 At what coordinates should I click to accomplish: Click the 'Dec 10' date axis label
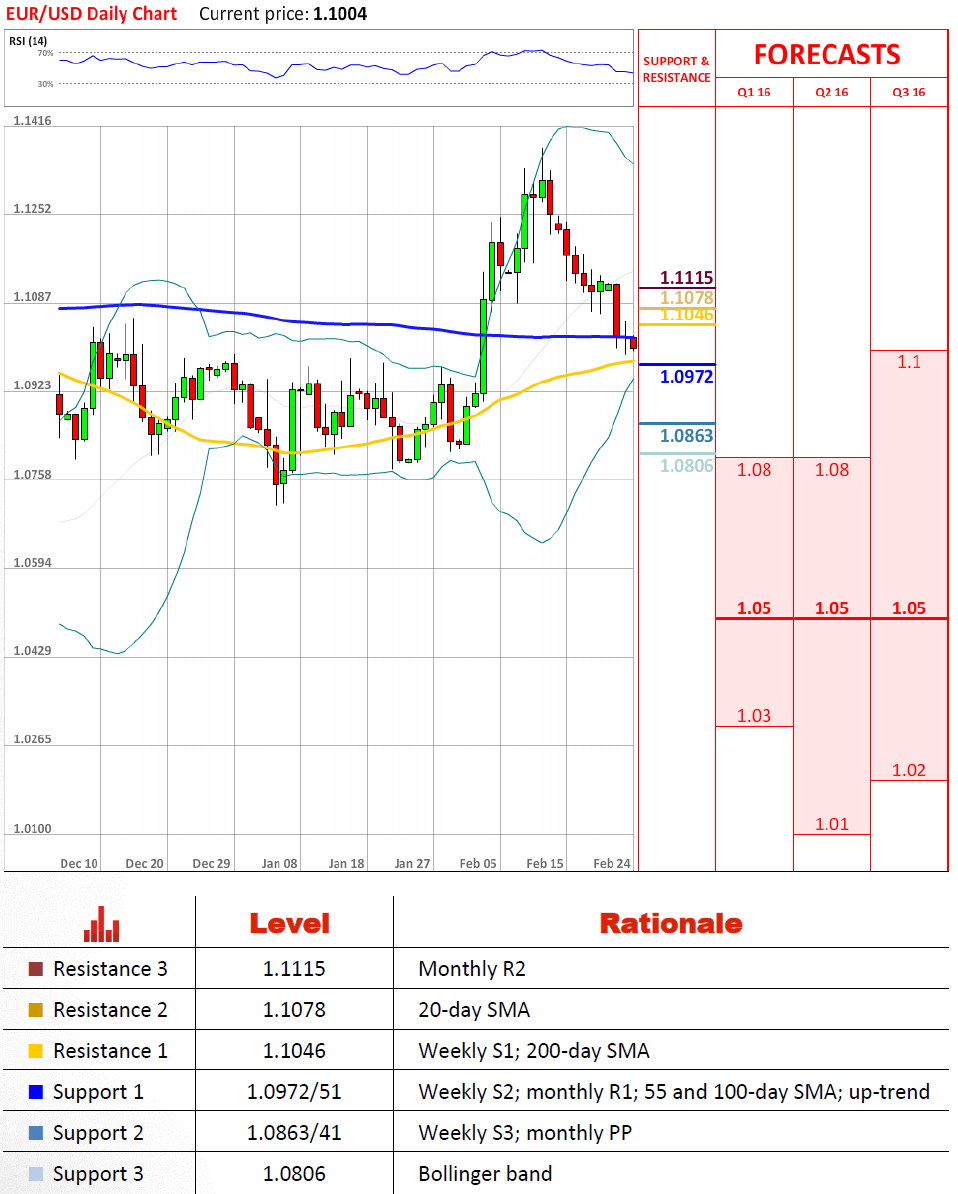[x=79, y=864]
